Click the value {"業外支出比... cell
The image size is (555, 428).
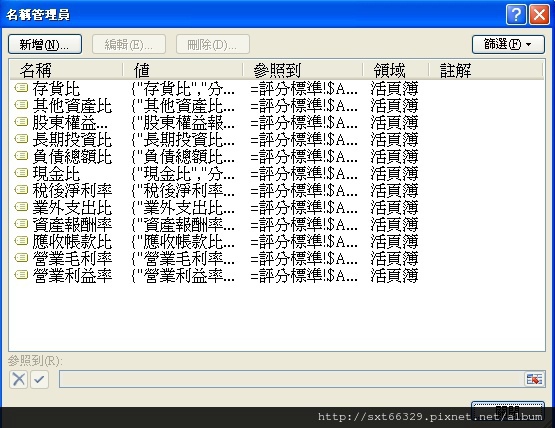(183, 207)
